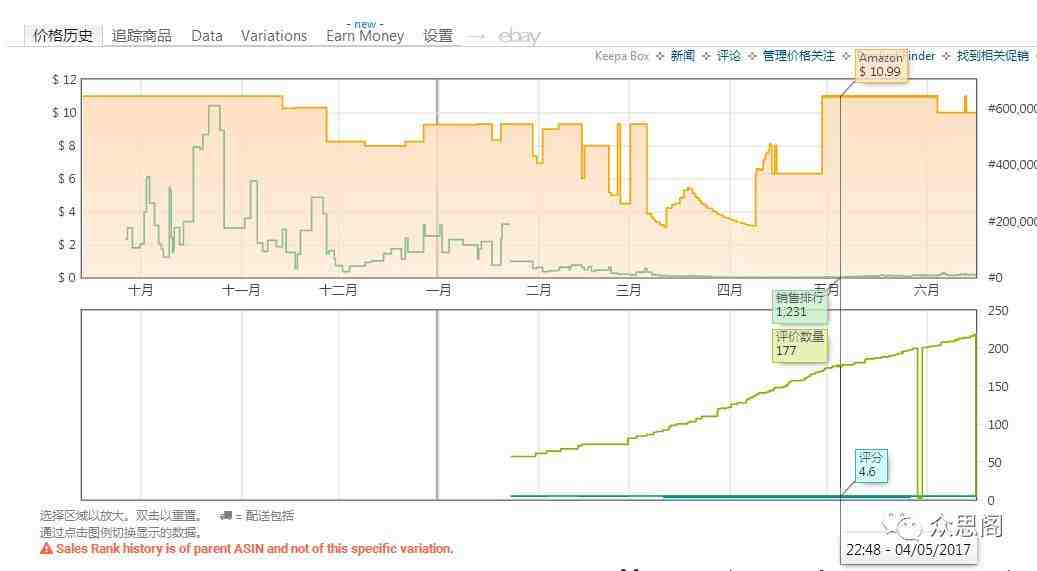1037x571 pixels.
Task: Switch to the 追踪商品 tab
Action: (142, 36)
